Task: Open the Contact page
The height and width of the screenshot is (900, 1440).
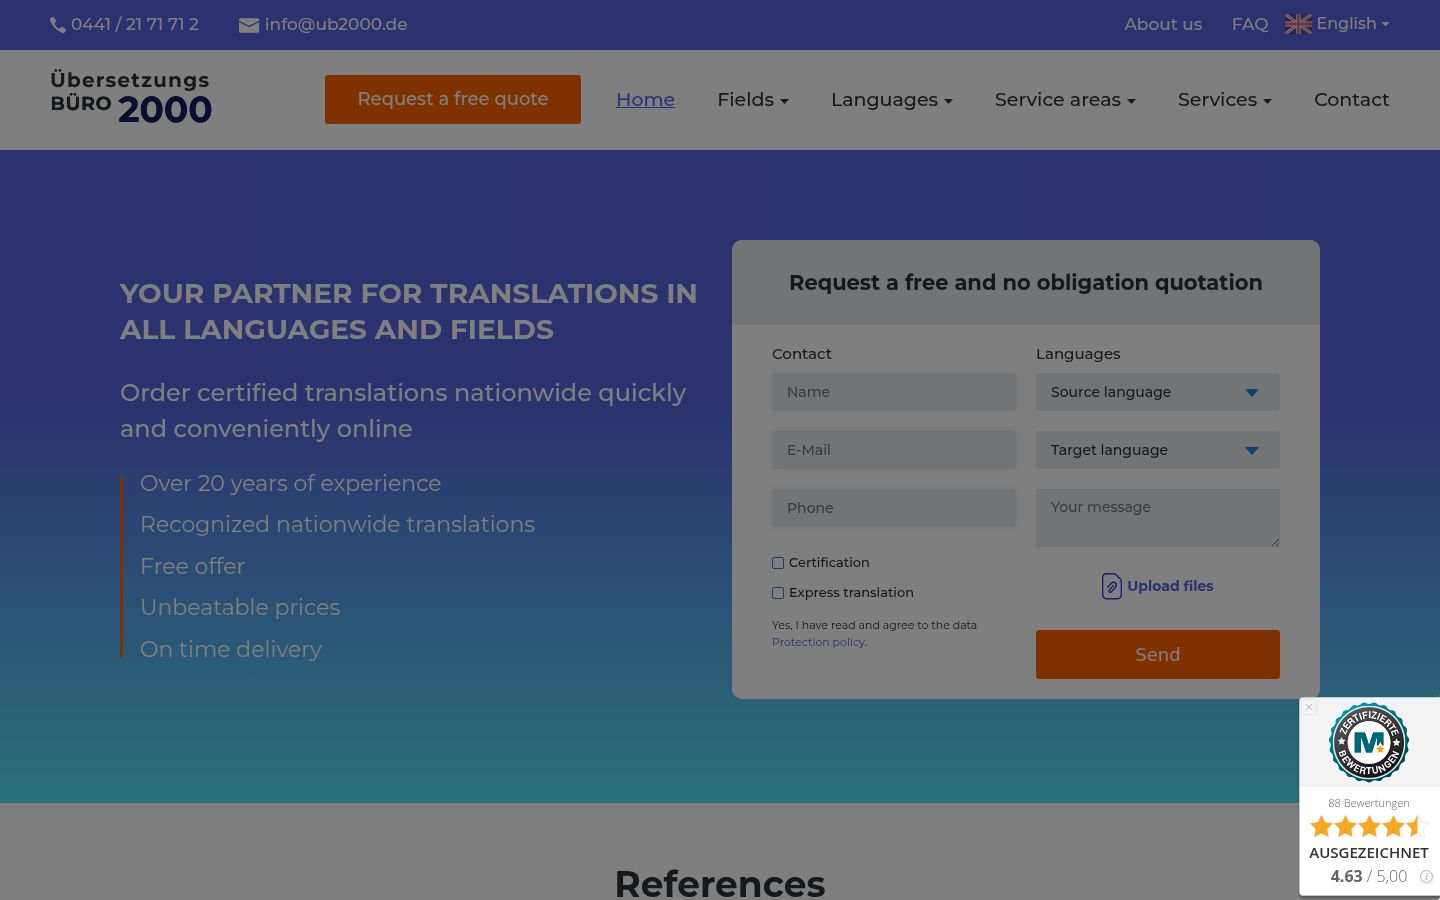Action: pyautogui.click(x=1351, y=100)
